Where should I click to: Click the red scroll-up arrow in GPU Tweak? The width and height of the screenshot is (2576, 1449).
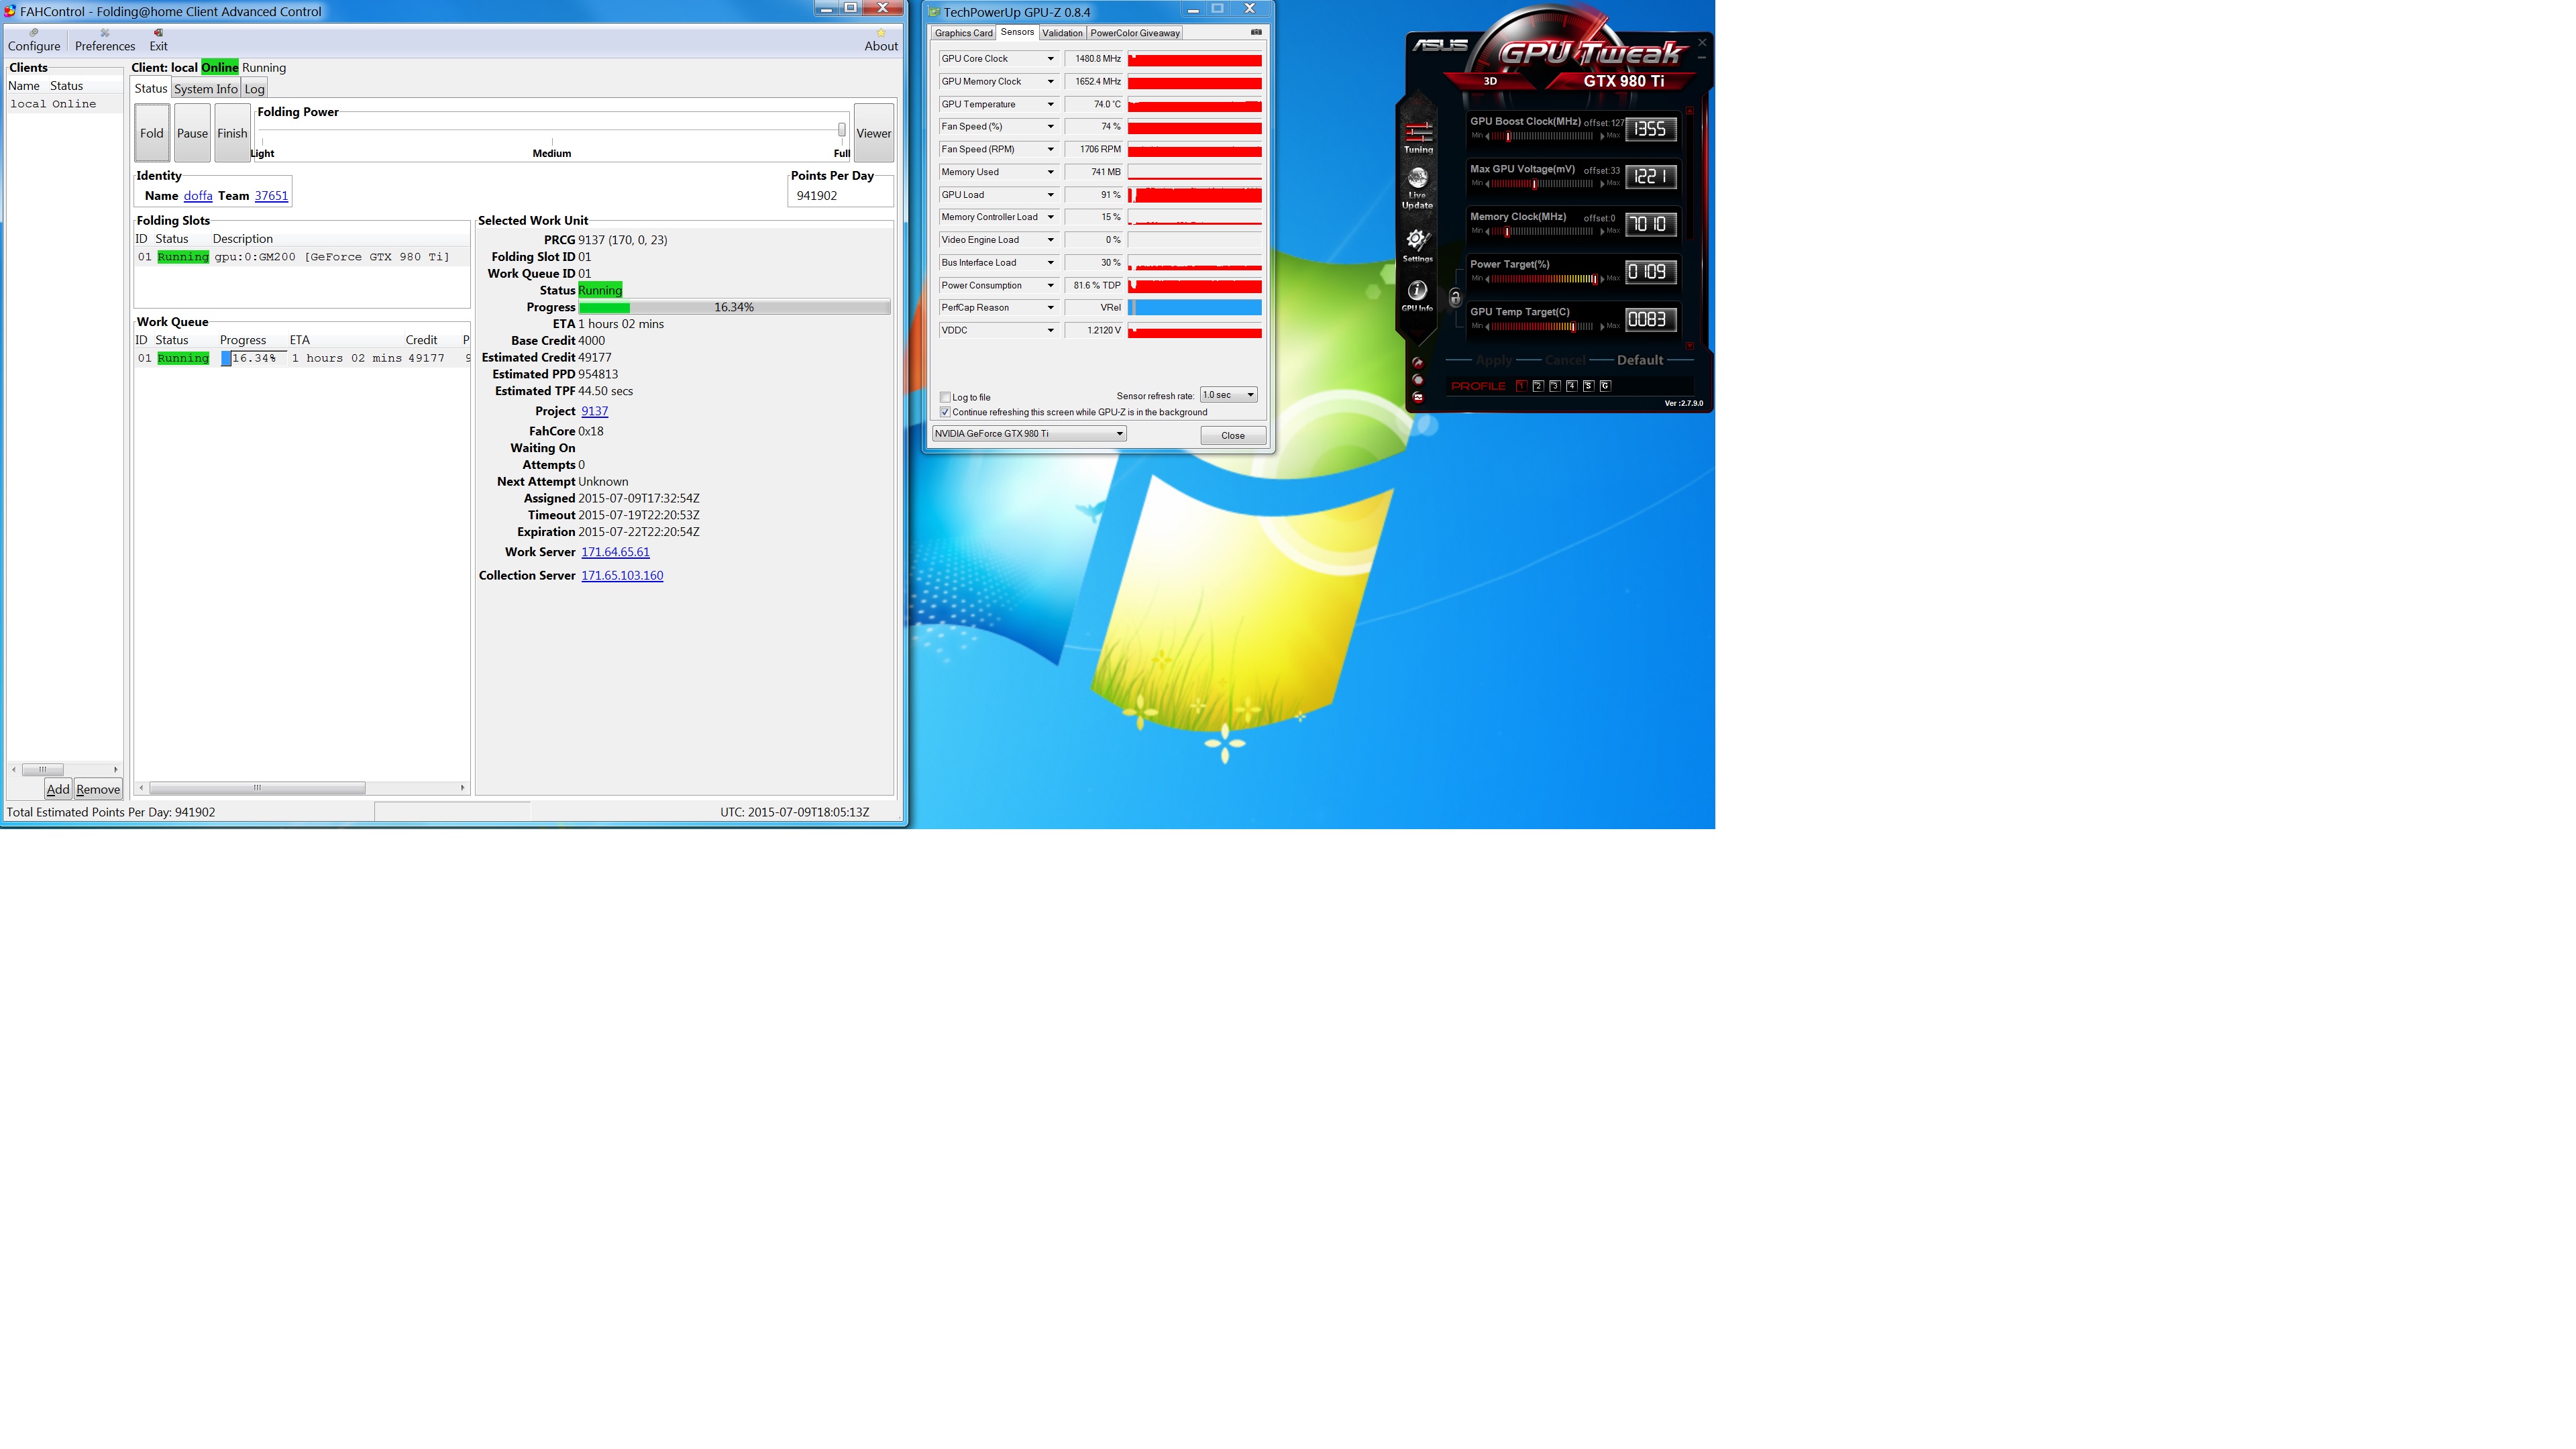click(1690, 110)
